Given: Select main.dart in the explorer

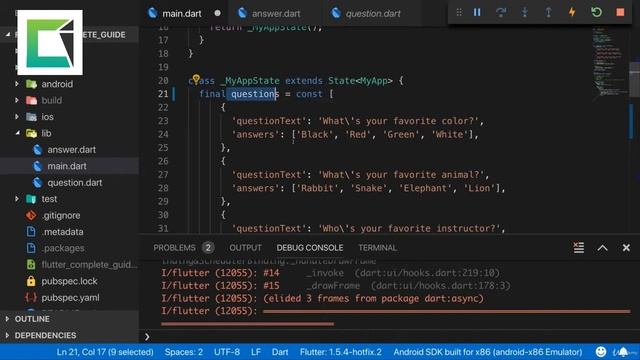Looking at the screenshot, I should point(67,166).
